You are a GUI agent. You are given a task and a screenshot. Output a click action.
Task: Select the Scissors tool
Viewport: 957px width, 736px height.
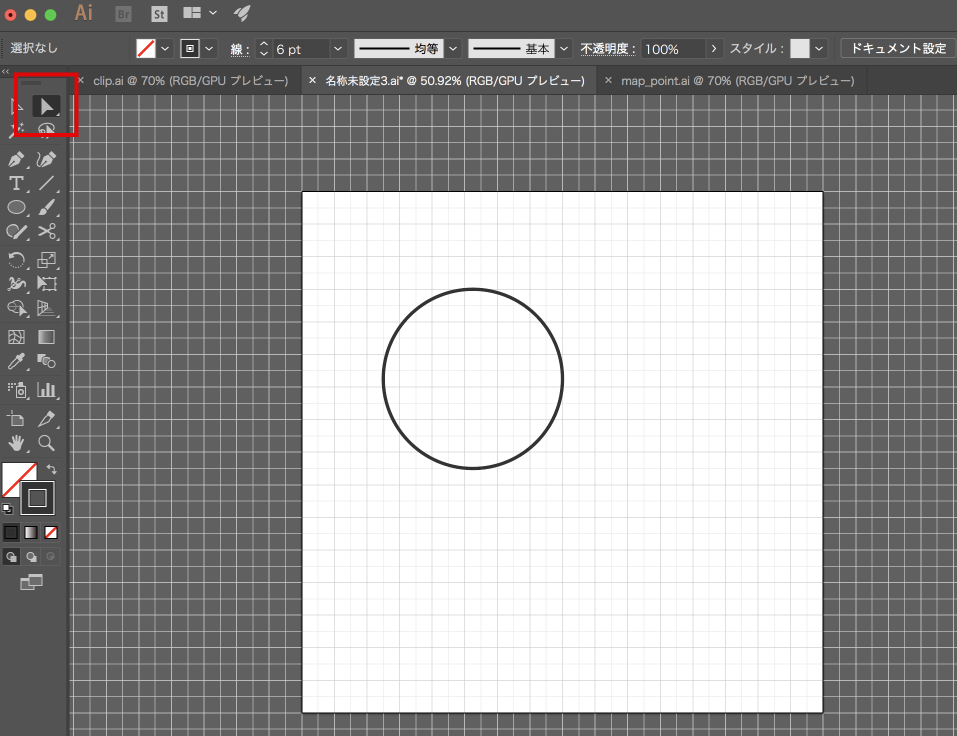[x=46, y=231]
